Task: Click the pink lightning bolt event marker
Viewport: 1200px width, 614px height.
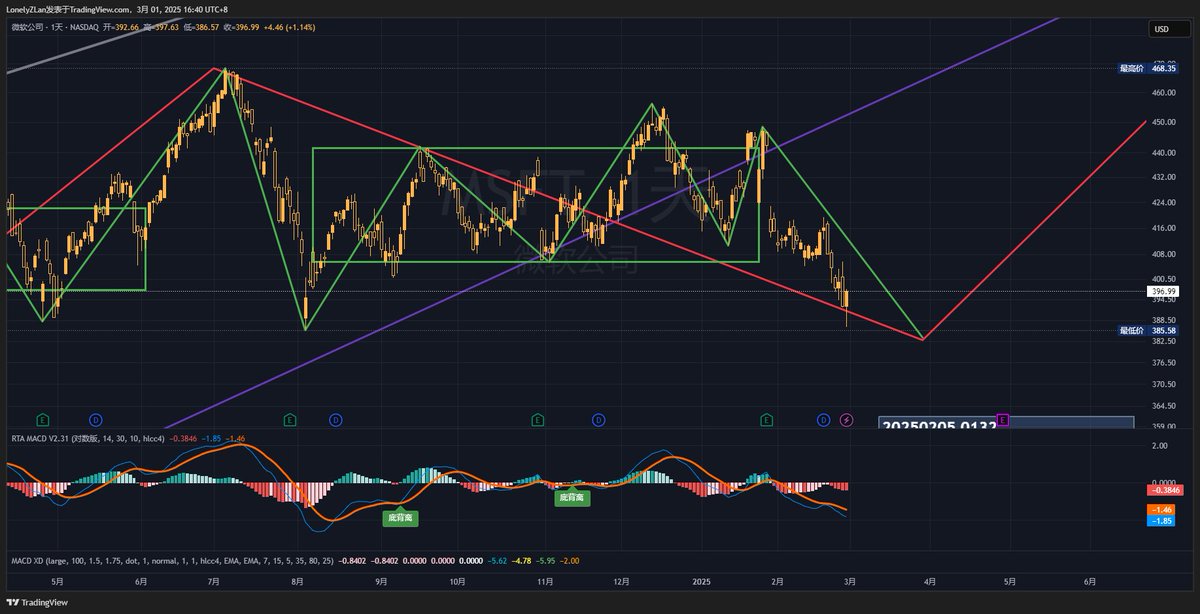Action: click(x=847, y=419)
